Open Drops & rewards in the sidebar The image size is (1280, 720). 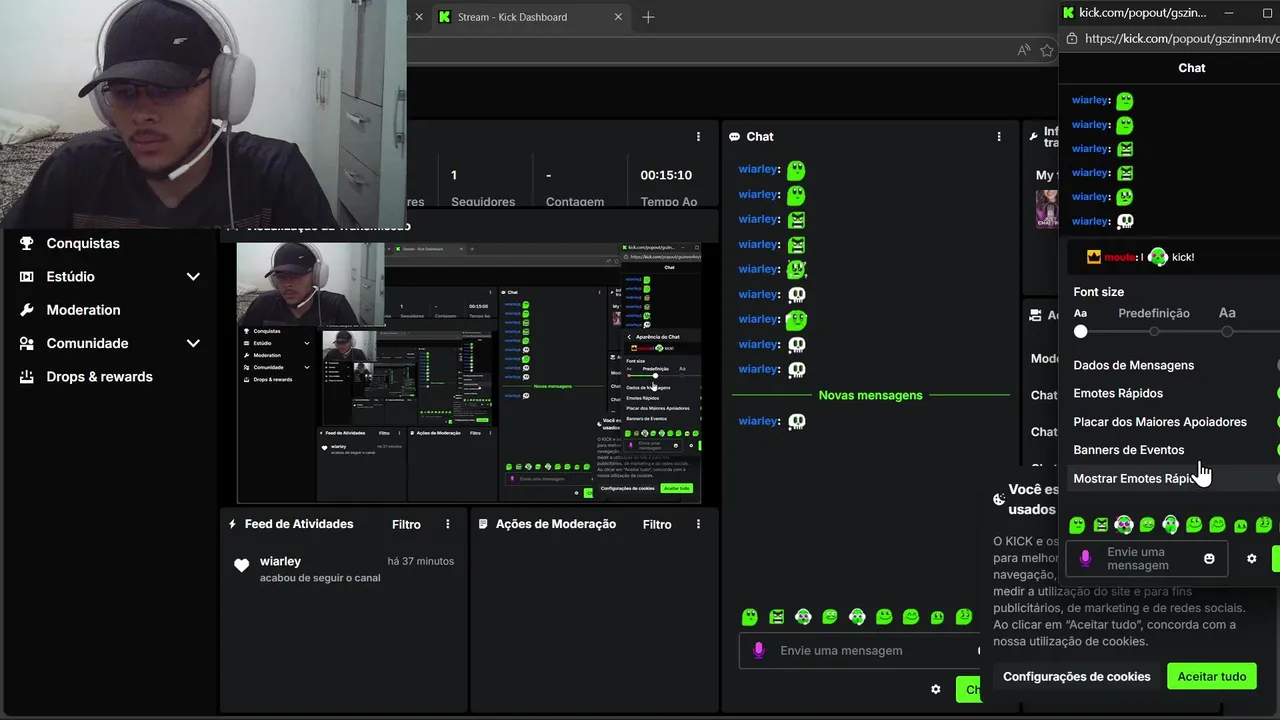coord(99,377)
